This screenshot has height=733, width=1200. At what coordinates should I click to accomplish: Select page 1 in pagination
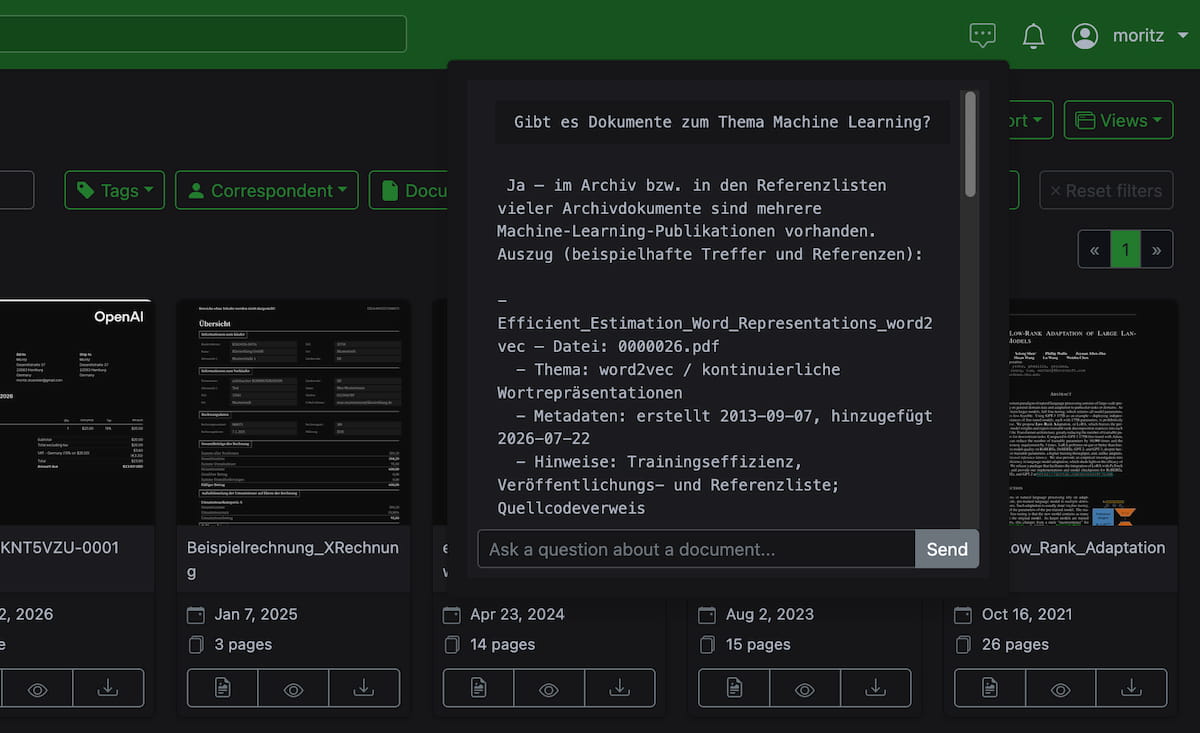click(1126, 249)
